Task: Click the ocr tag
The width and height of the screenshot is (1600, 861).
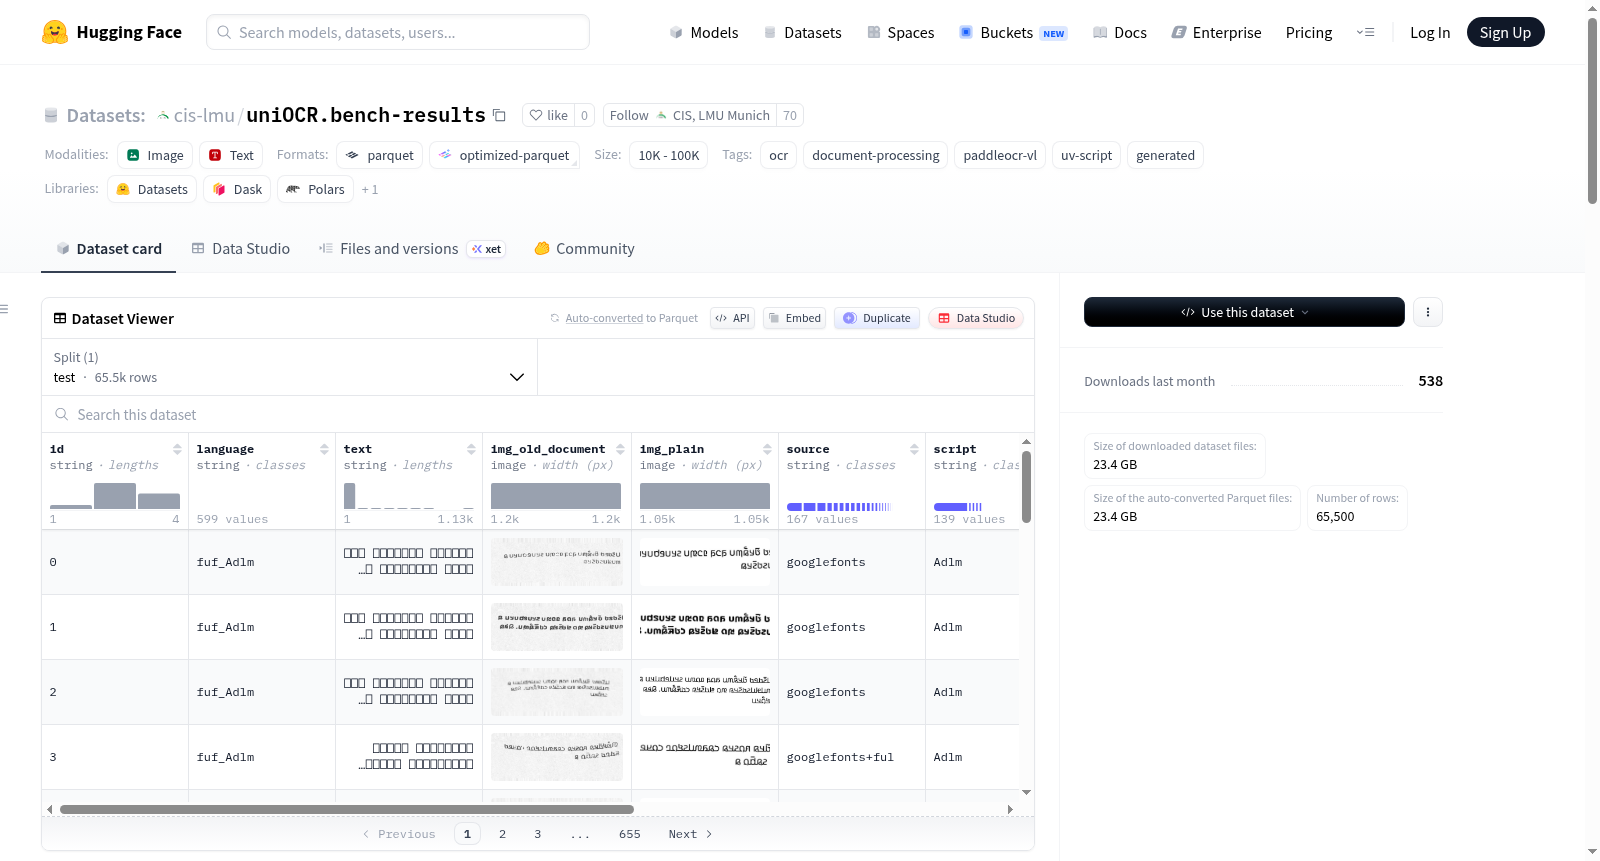Action: (x=779, y=155)
